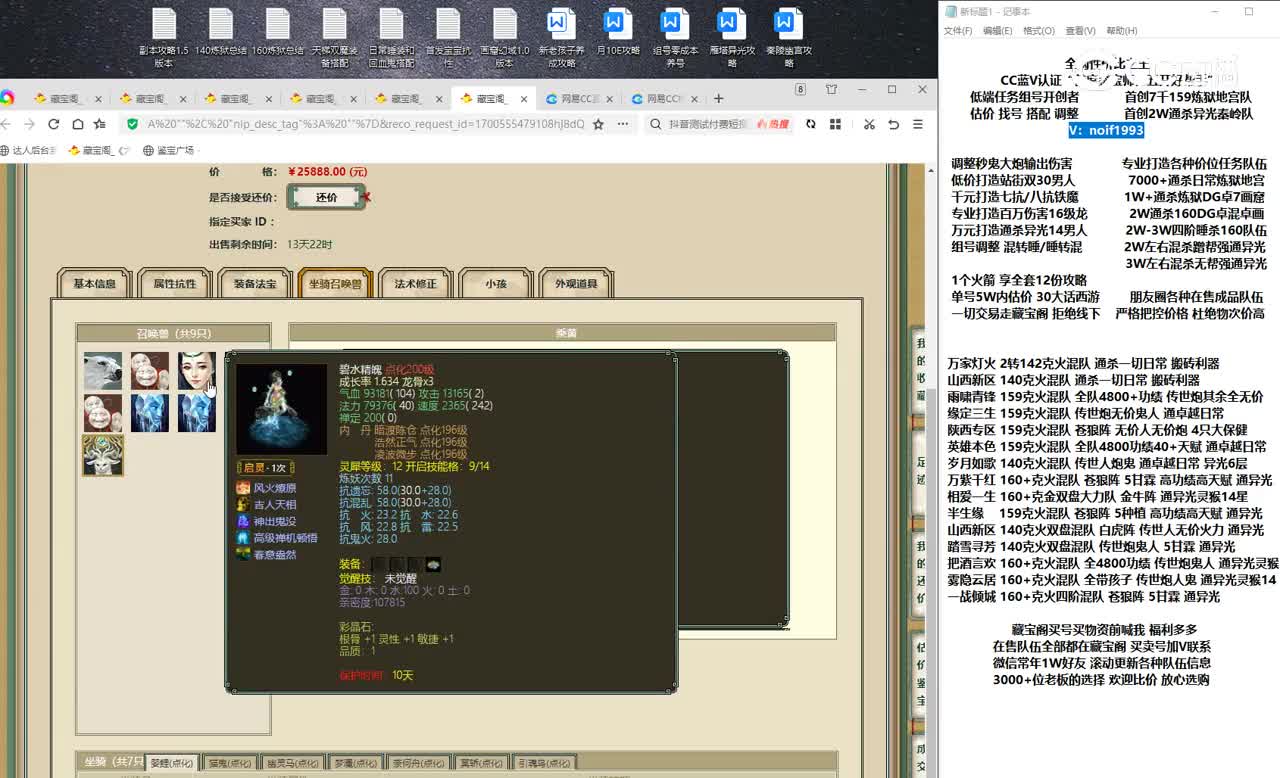
Task: Click the 风火燎原 skill icon
Action: pyautogui.click(x=243, y=488)
